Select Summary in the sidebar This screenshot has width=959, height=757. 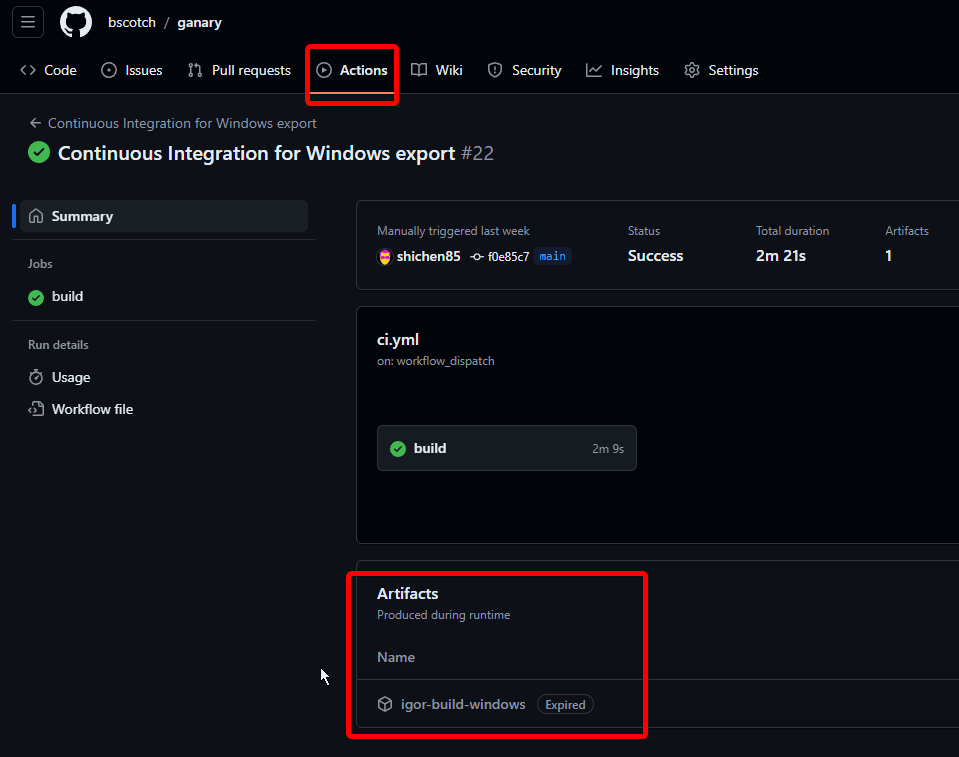tap(164, 216)
